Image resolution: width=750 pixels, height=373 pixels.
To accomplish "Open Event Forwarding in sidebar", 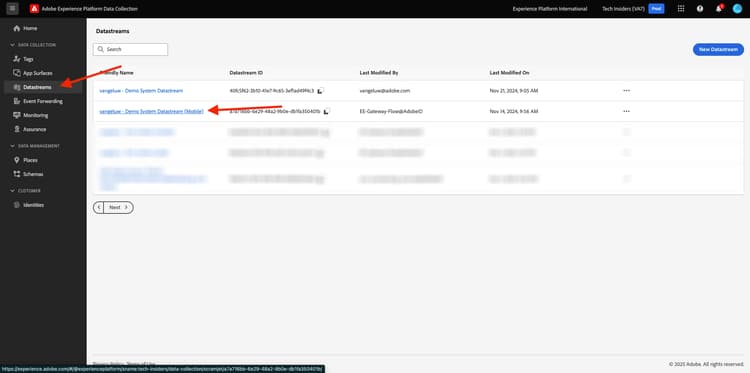I will click(x=43, y=101).
